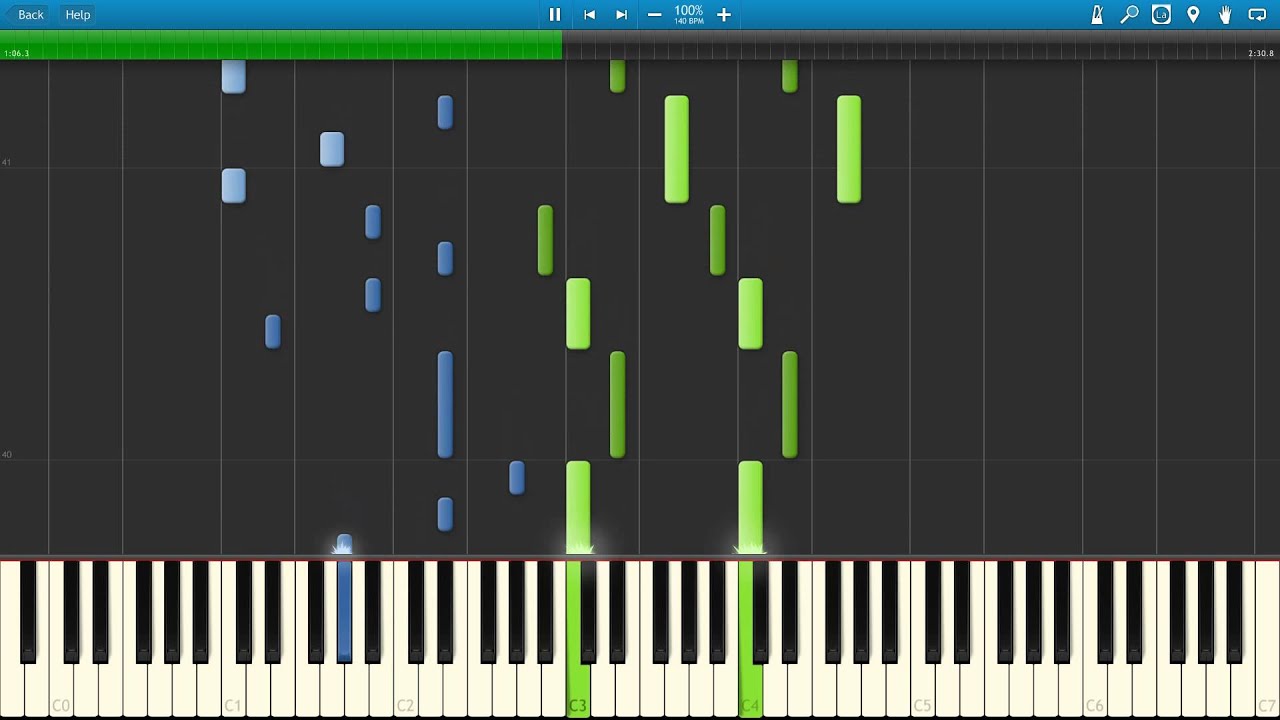The width and height of the screenshot is (1280, 720).
Task: Play the C5 piano key
Action: click(922, 690)
